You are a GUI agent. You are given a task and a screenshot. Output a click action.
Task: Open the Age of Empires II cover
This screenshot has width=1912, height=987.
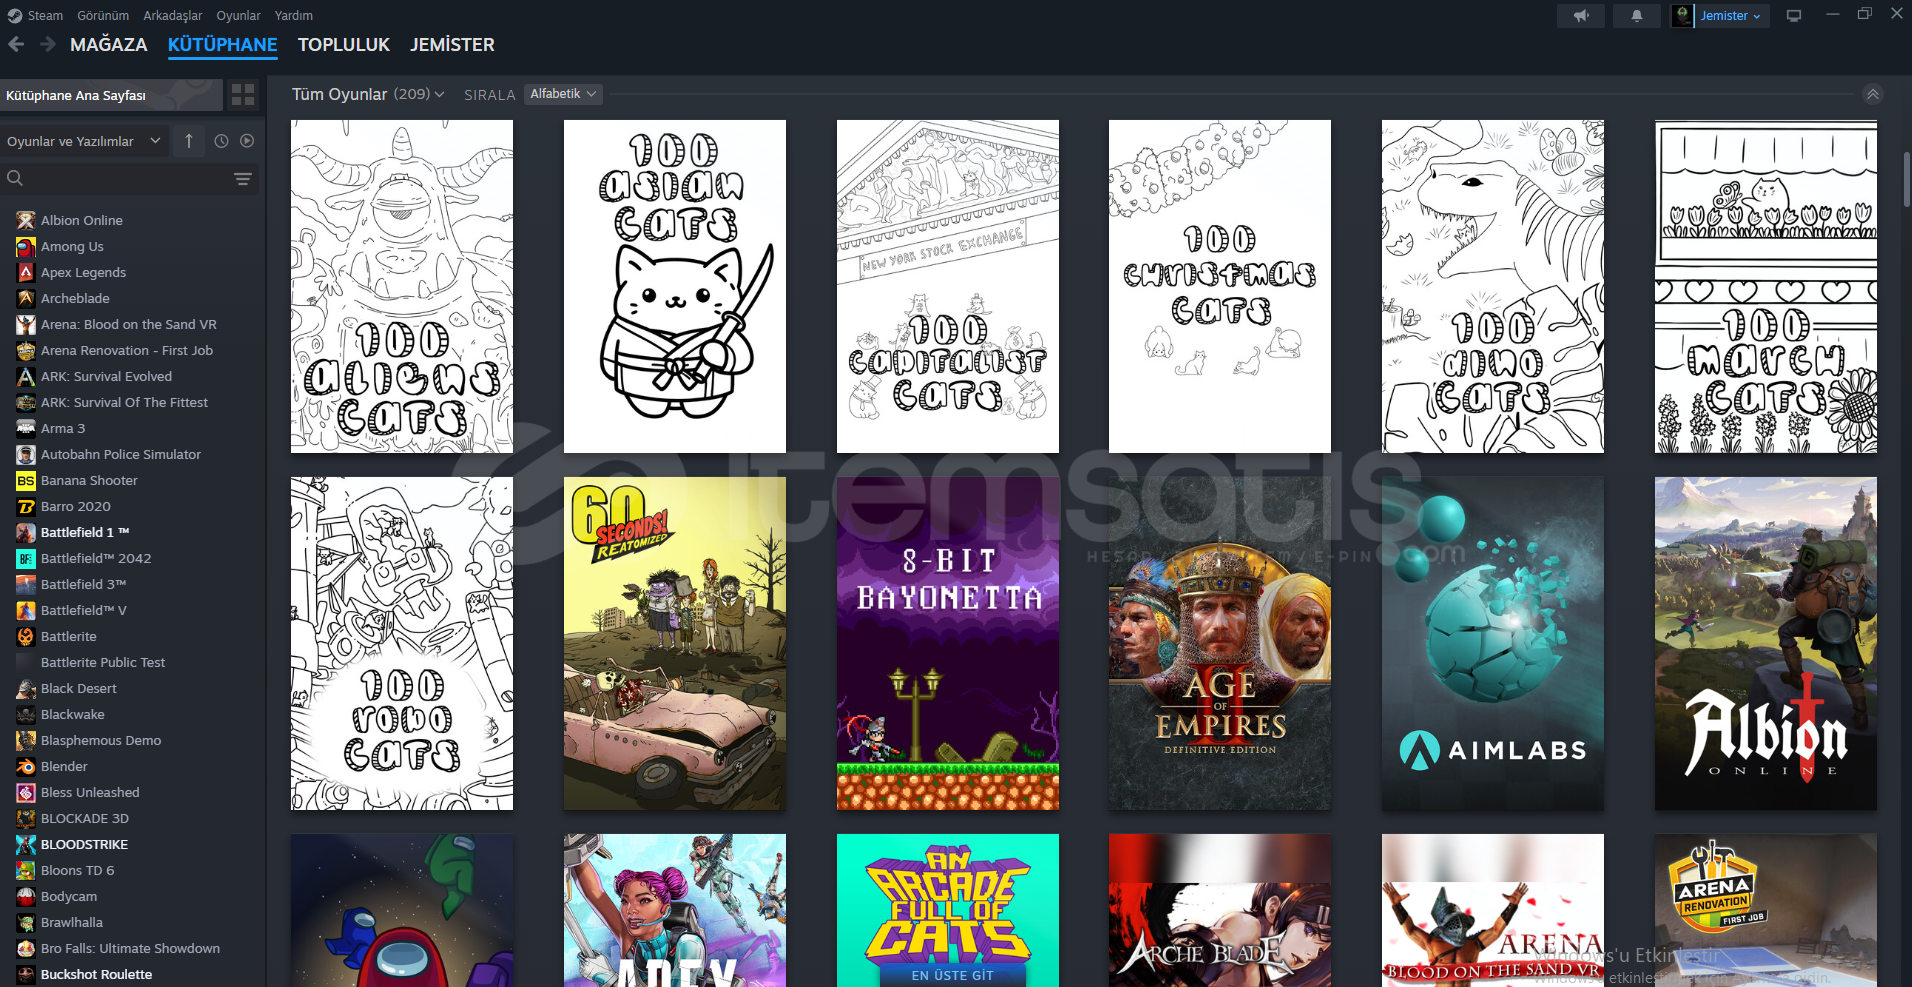pos(1220,643)
